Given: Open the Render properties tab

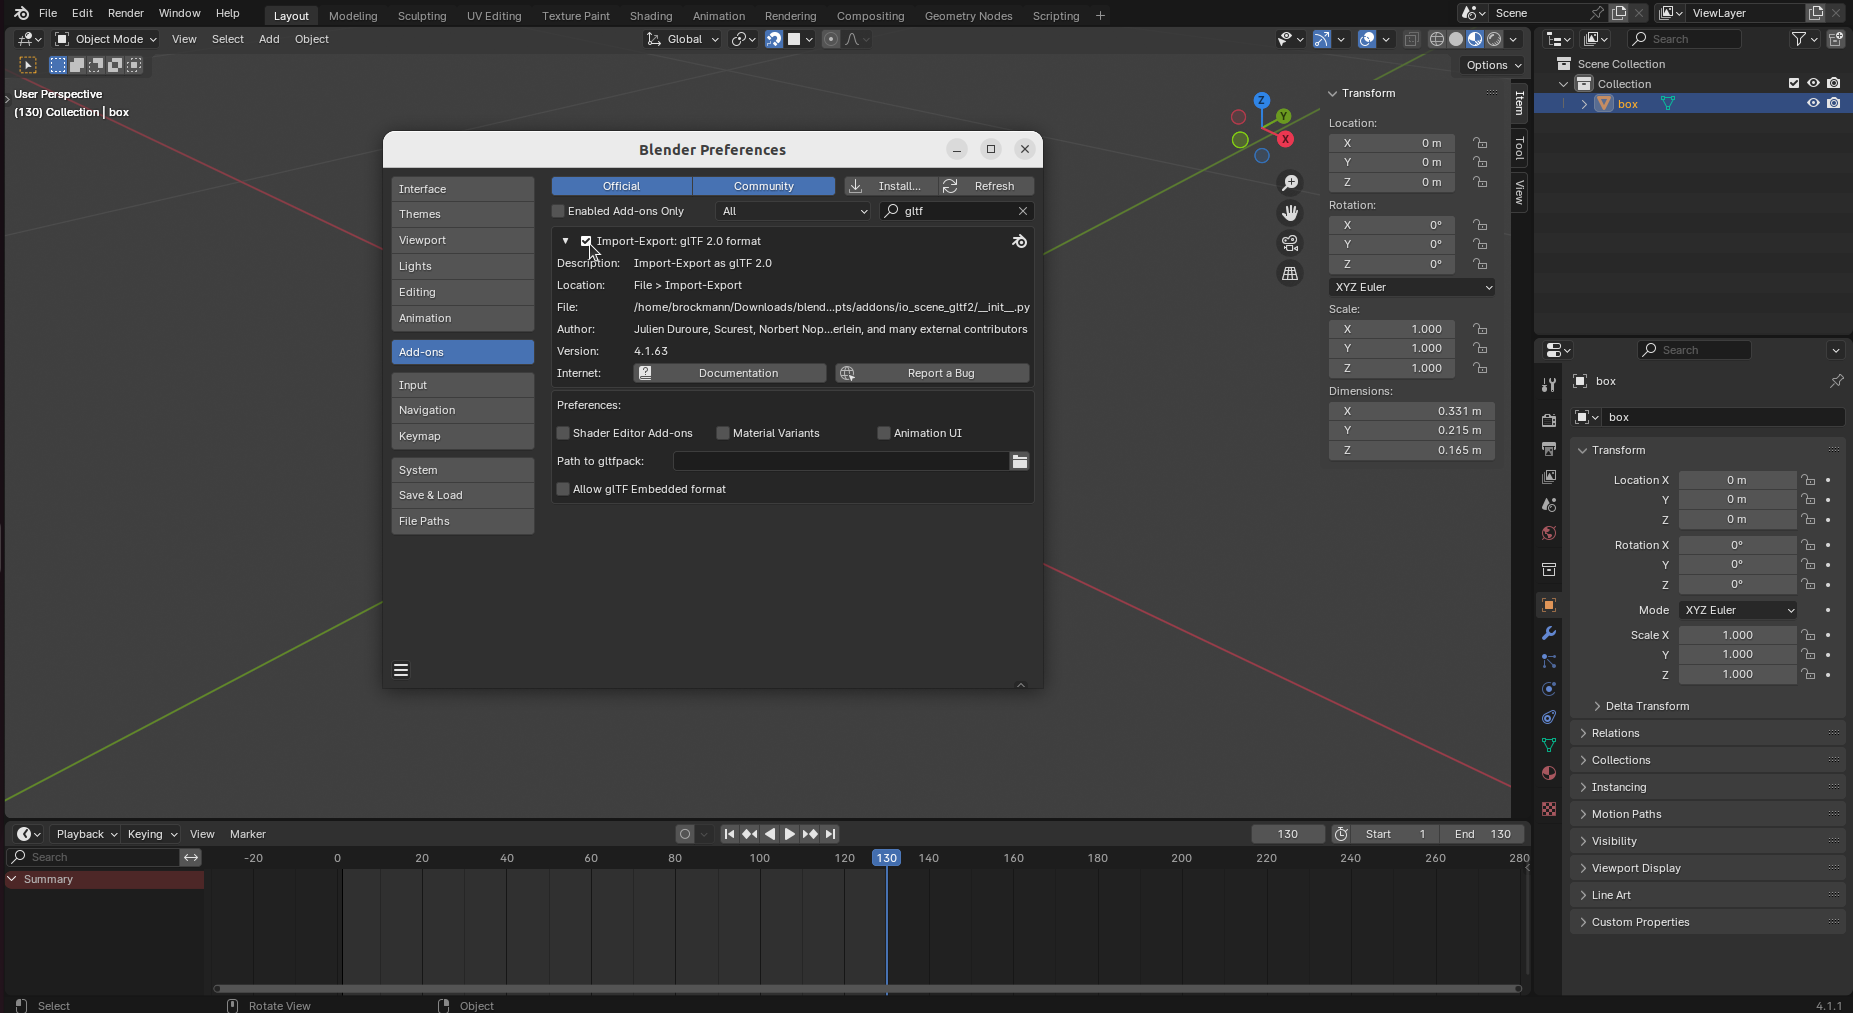Looking at the screenshot, I should point(1549,421).
